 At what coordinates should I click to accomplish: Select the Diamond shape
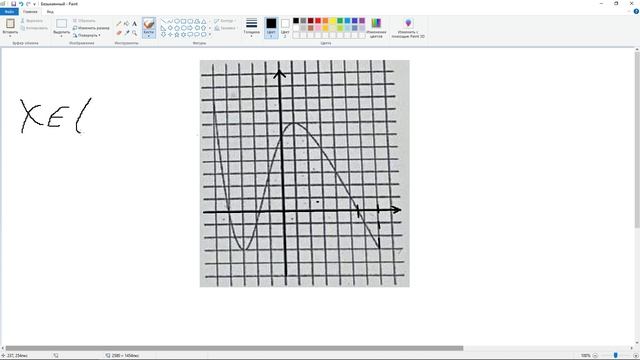(170, 28)
